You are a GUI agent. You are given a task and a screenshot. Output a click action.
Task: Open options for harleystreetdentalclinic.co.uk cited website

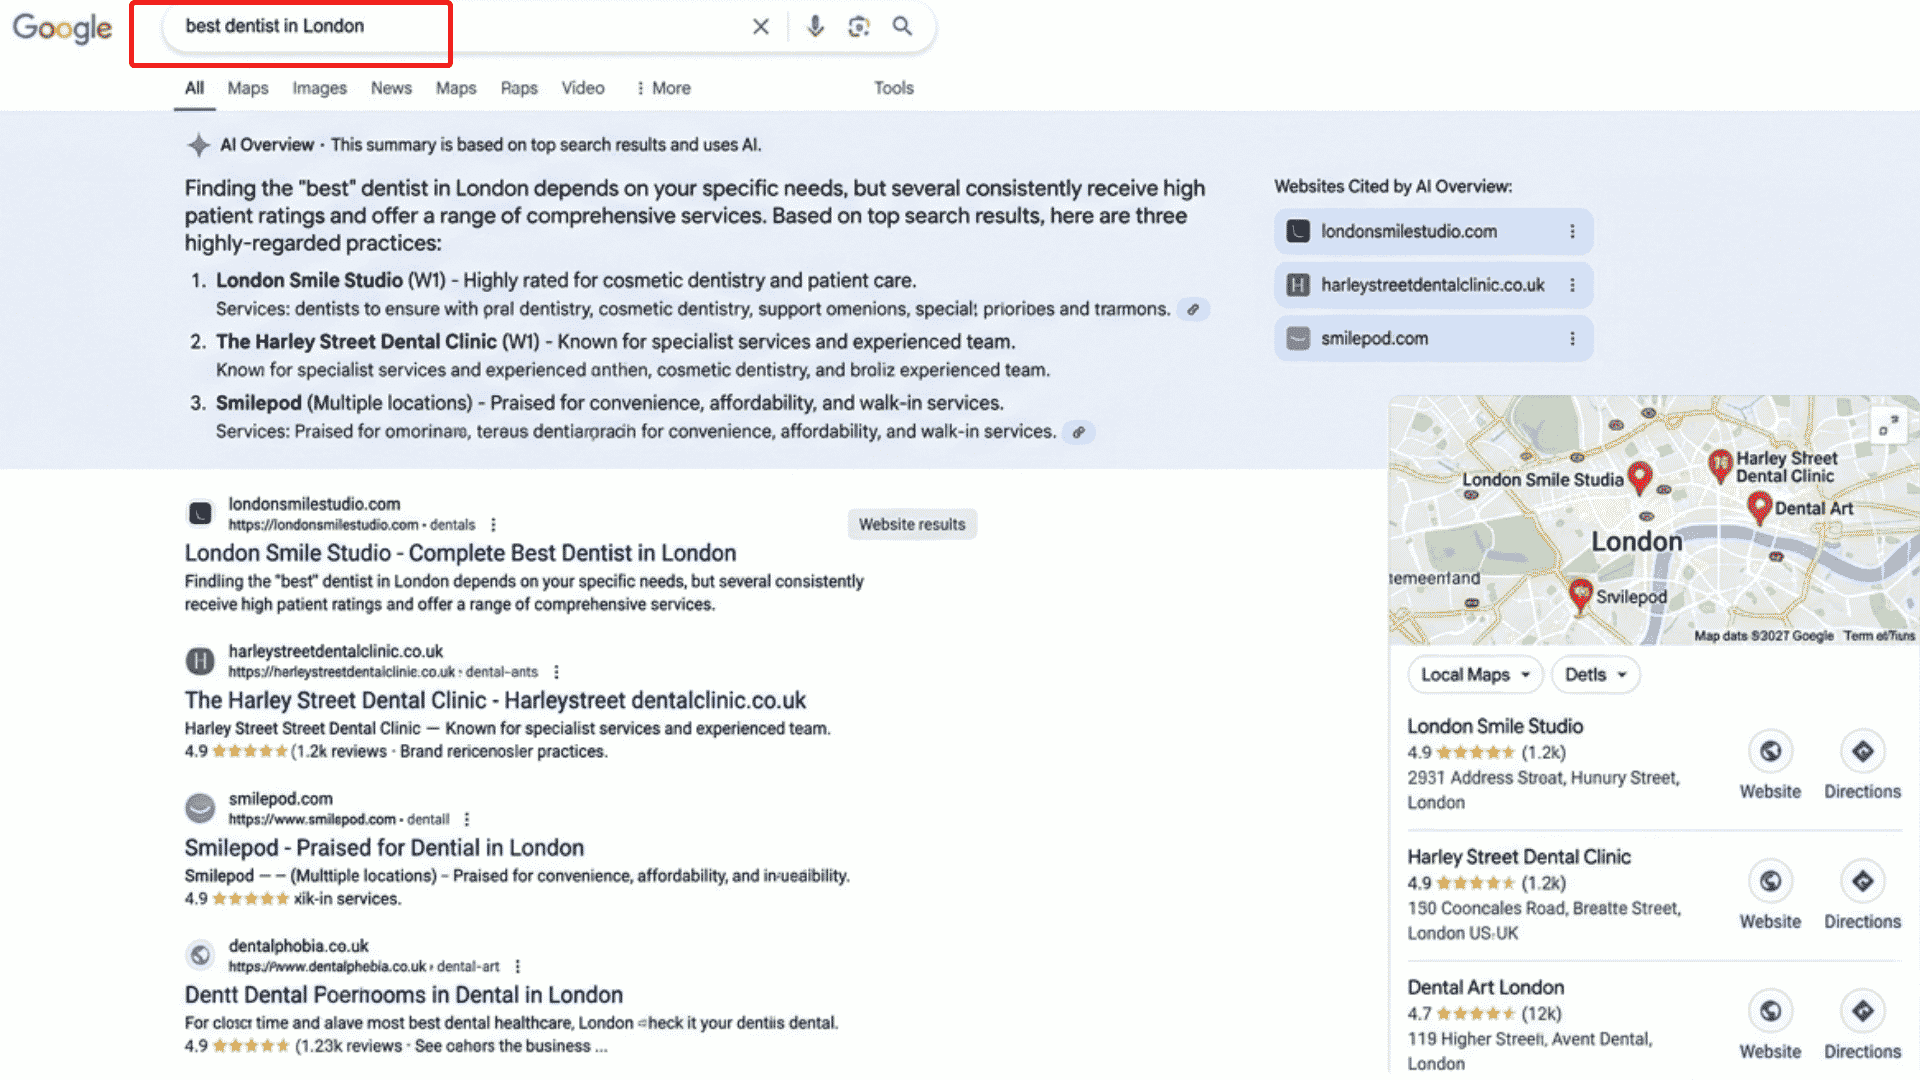pyautogui.click(x=1572, y=286)
